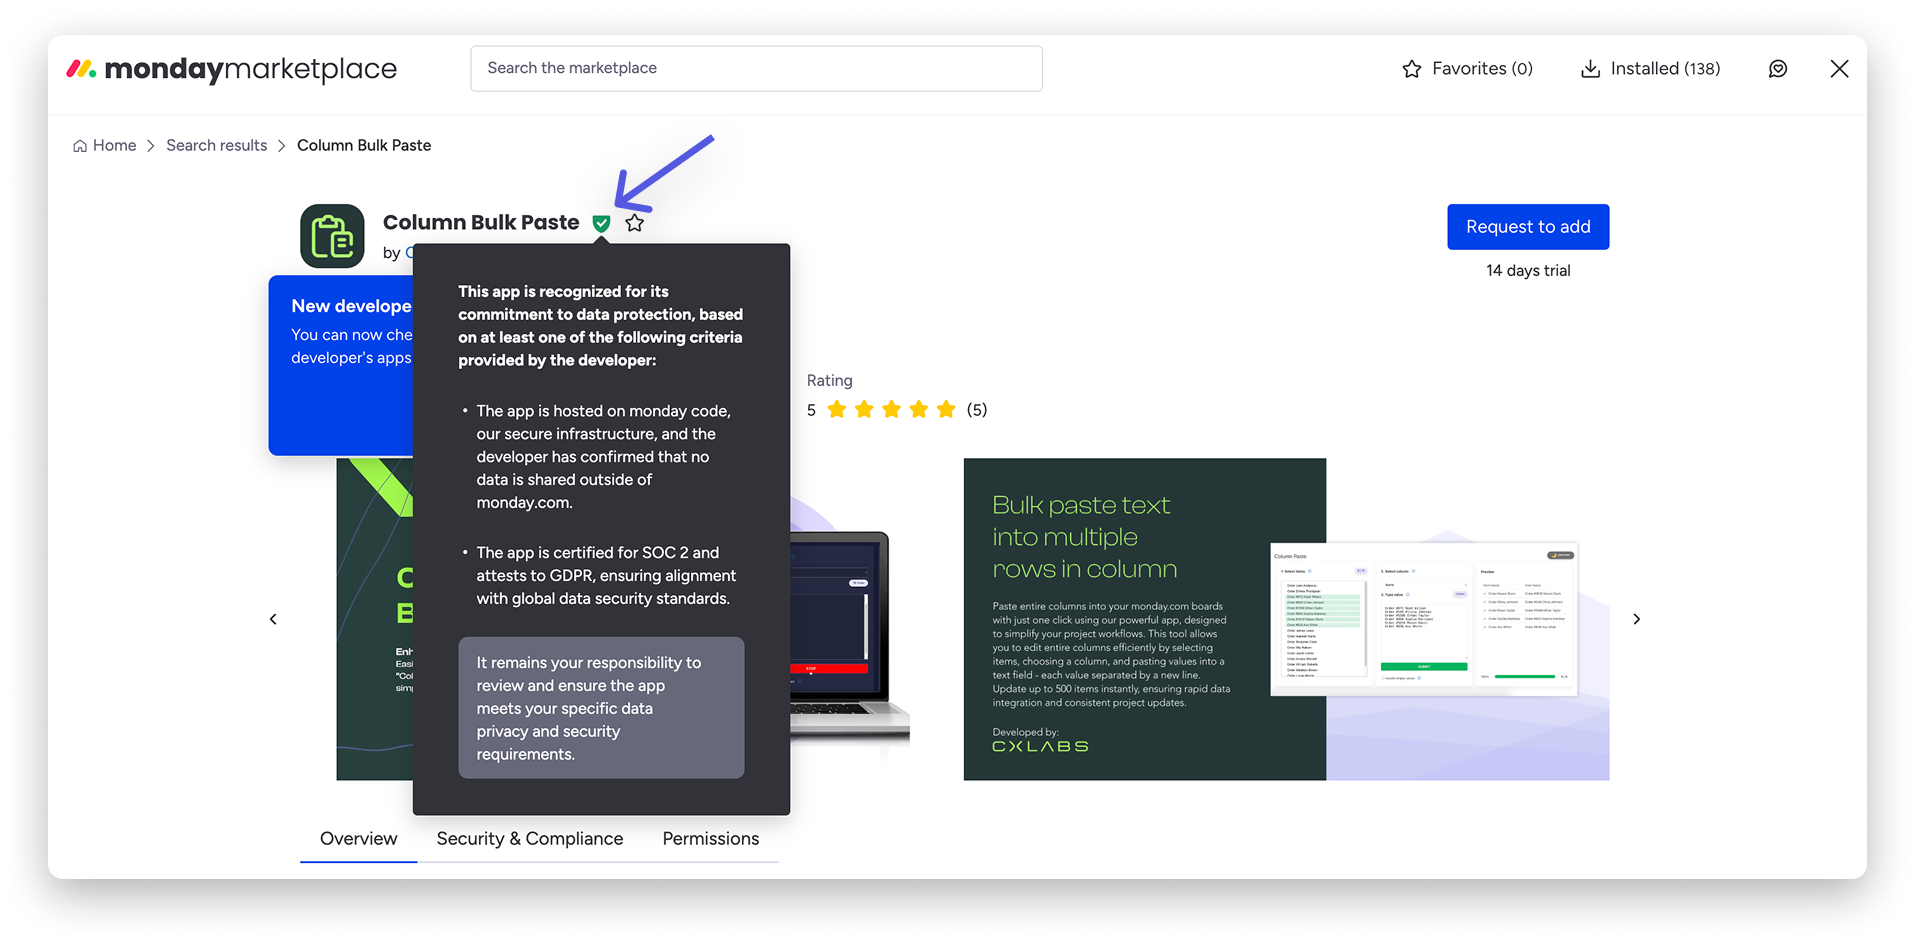Click the New developer notice popup
This screenshot has height=944, width=1917.
click(x=341, y=365)
